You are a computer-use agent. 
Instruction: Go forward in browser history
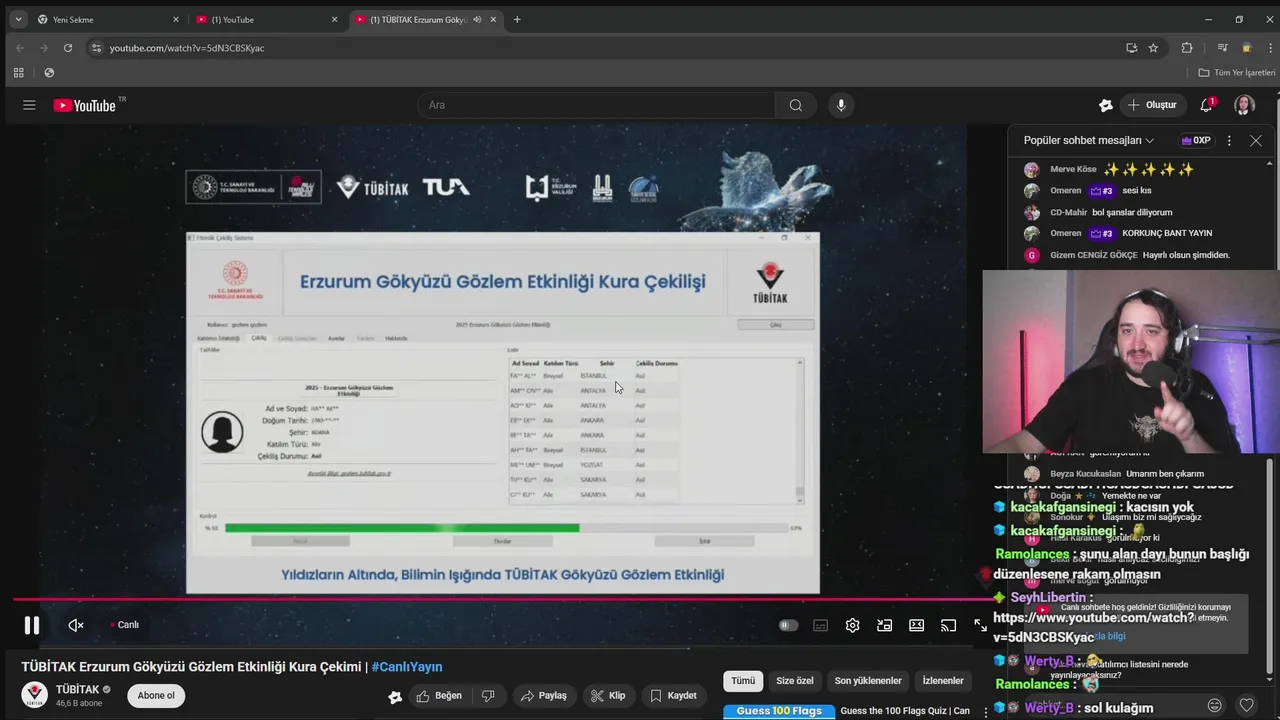[x=44, y=47]
